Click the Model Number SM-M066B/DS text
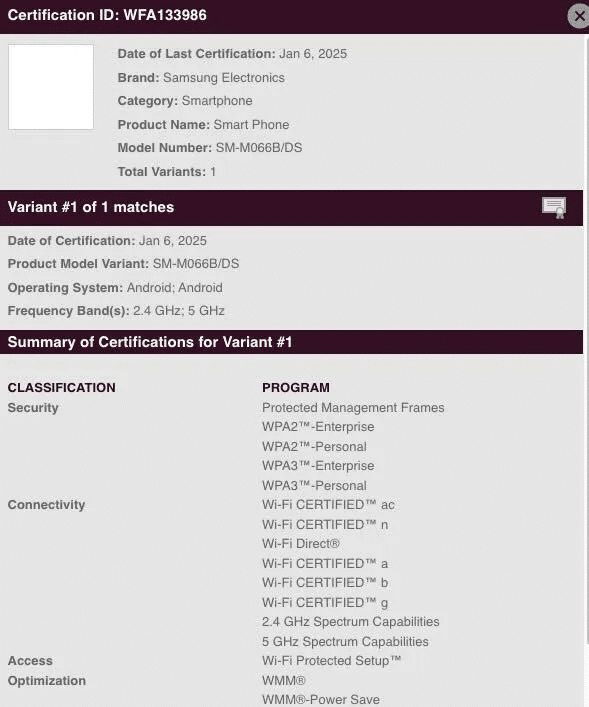The width and height of the screenshot is (589, 707). pyautogui.click(x=210, y=148)
